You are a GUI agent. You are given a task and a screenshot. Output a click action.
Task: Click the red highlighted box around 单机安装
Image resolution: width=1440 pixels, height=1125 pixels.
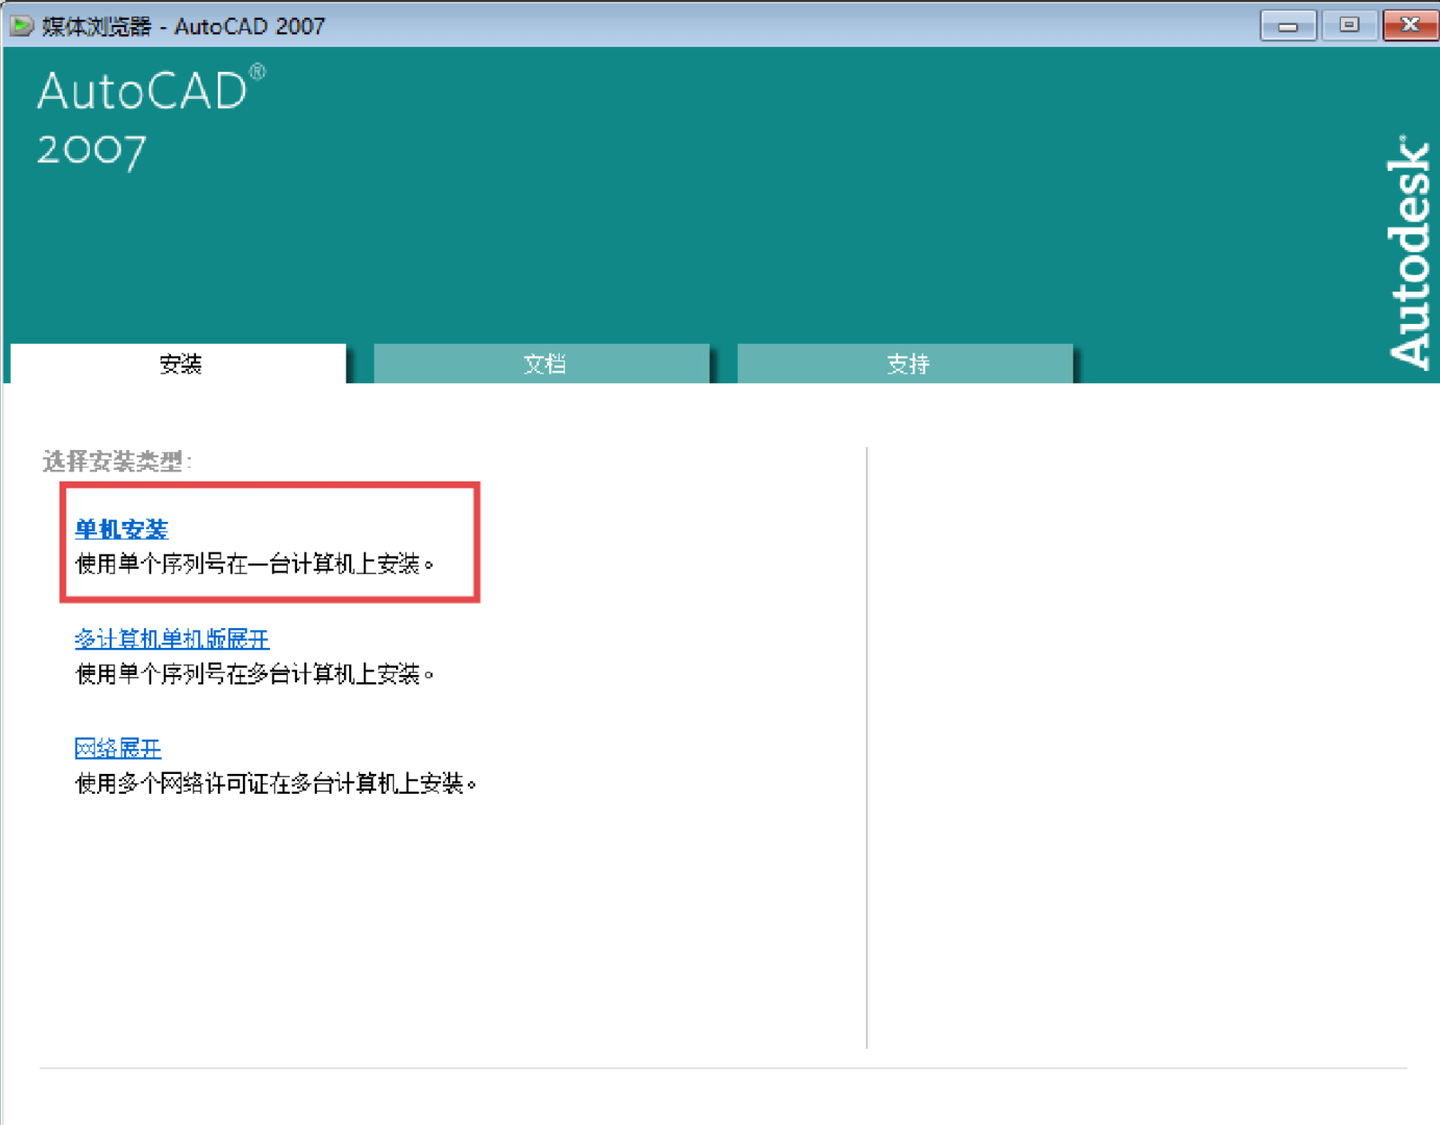[268, 483]
